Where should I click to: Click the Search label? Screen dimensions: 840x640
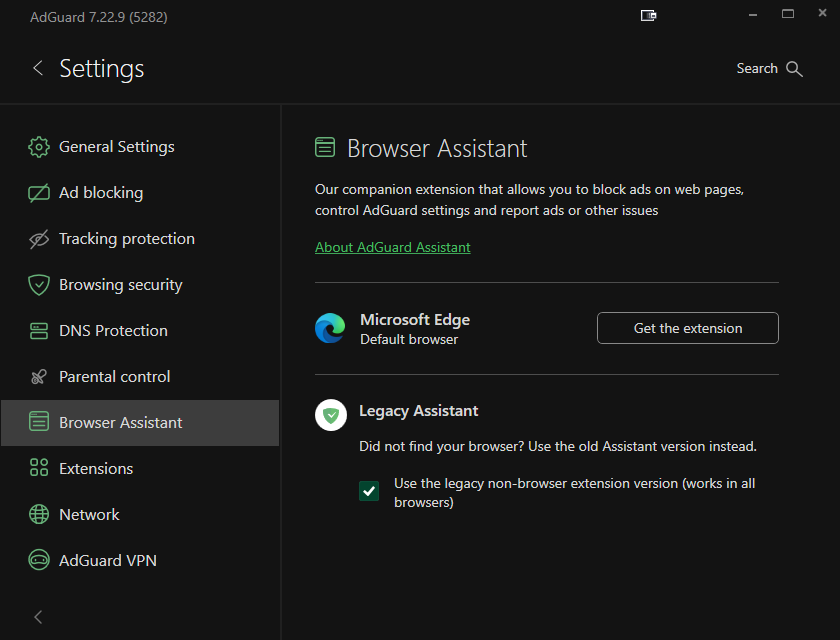[757, 69]
